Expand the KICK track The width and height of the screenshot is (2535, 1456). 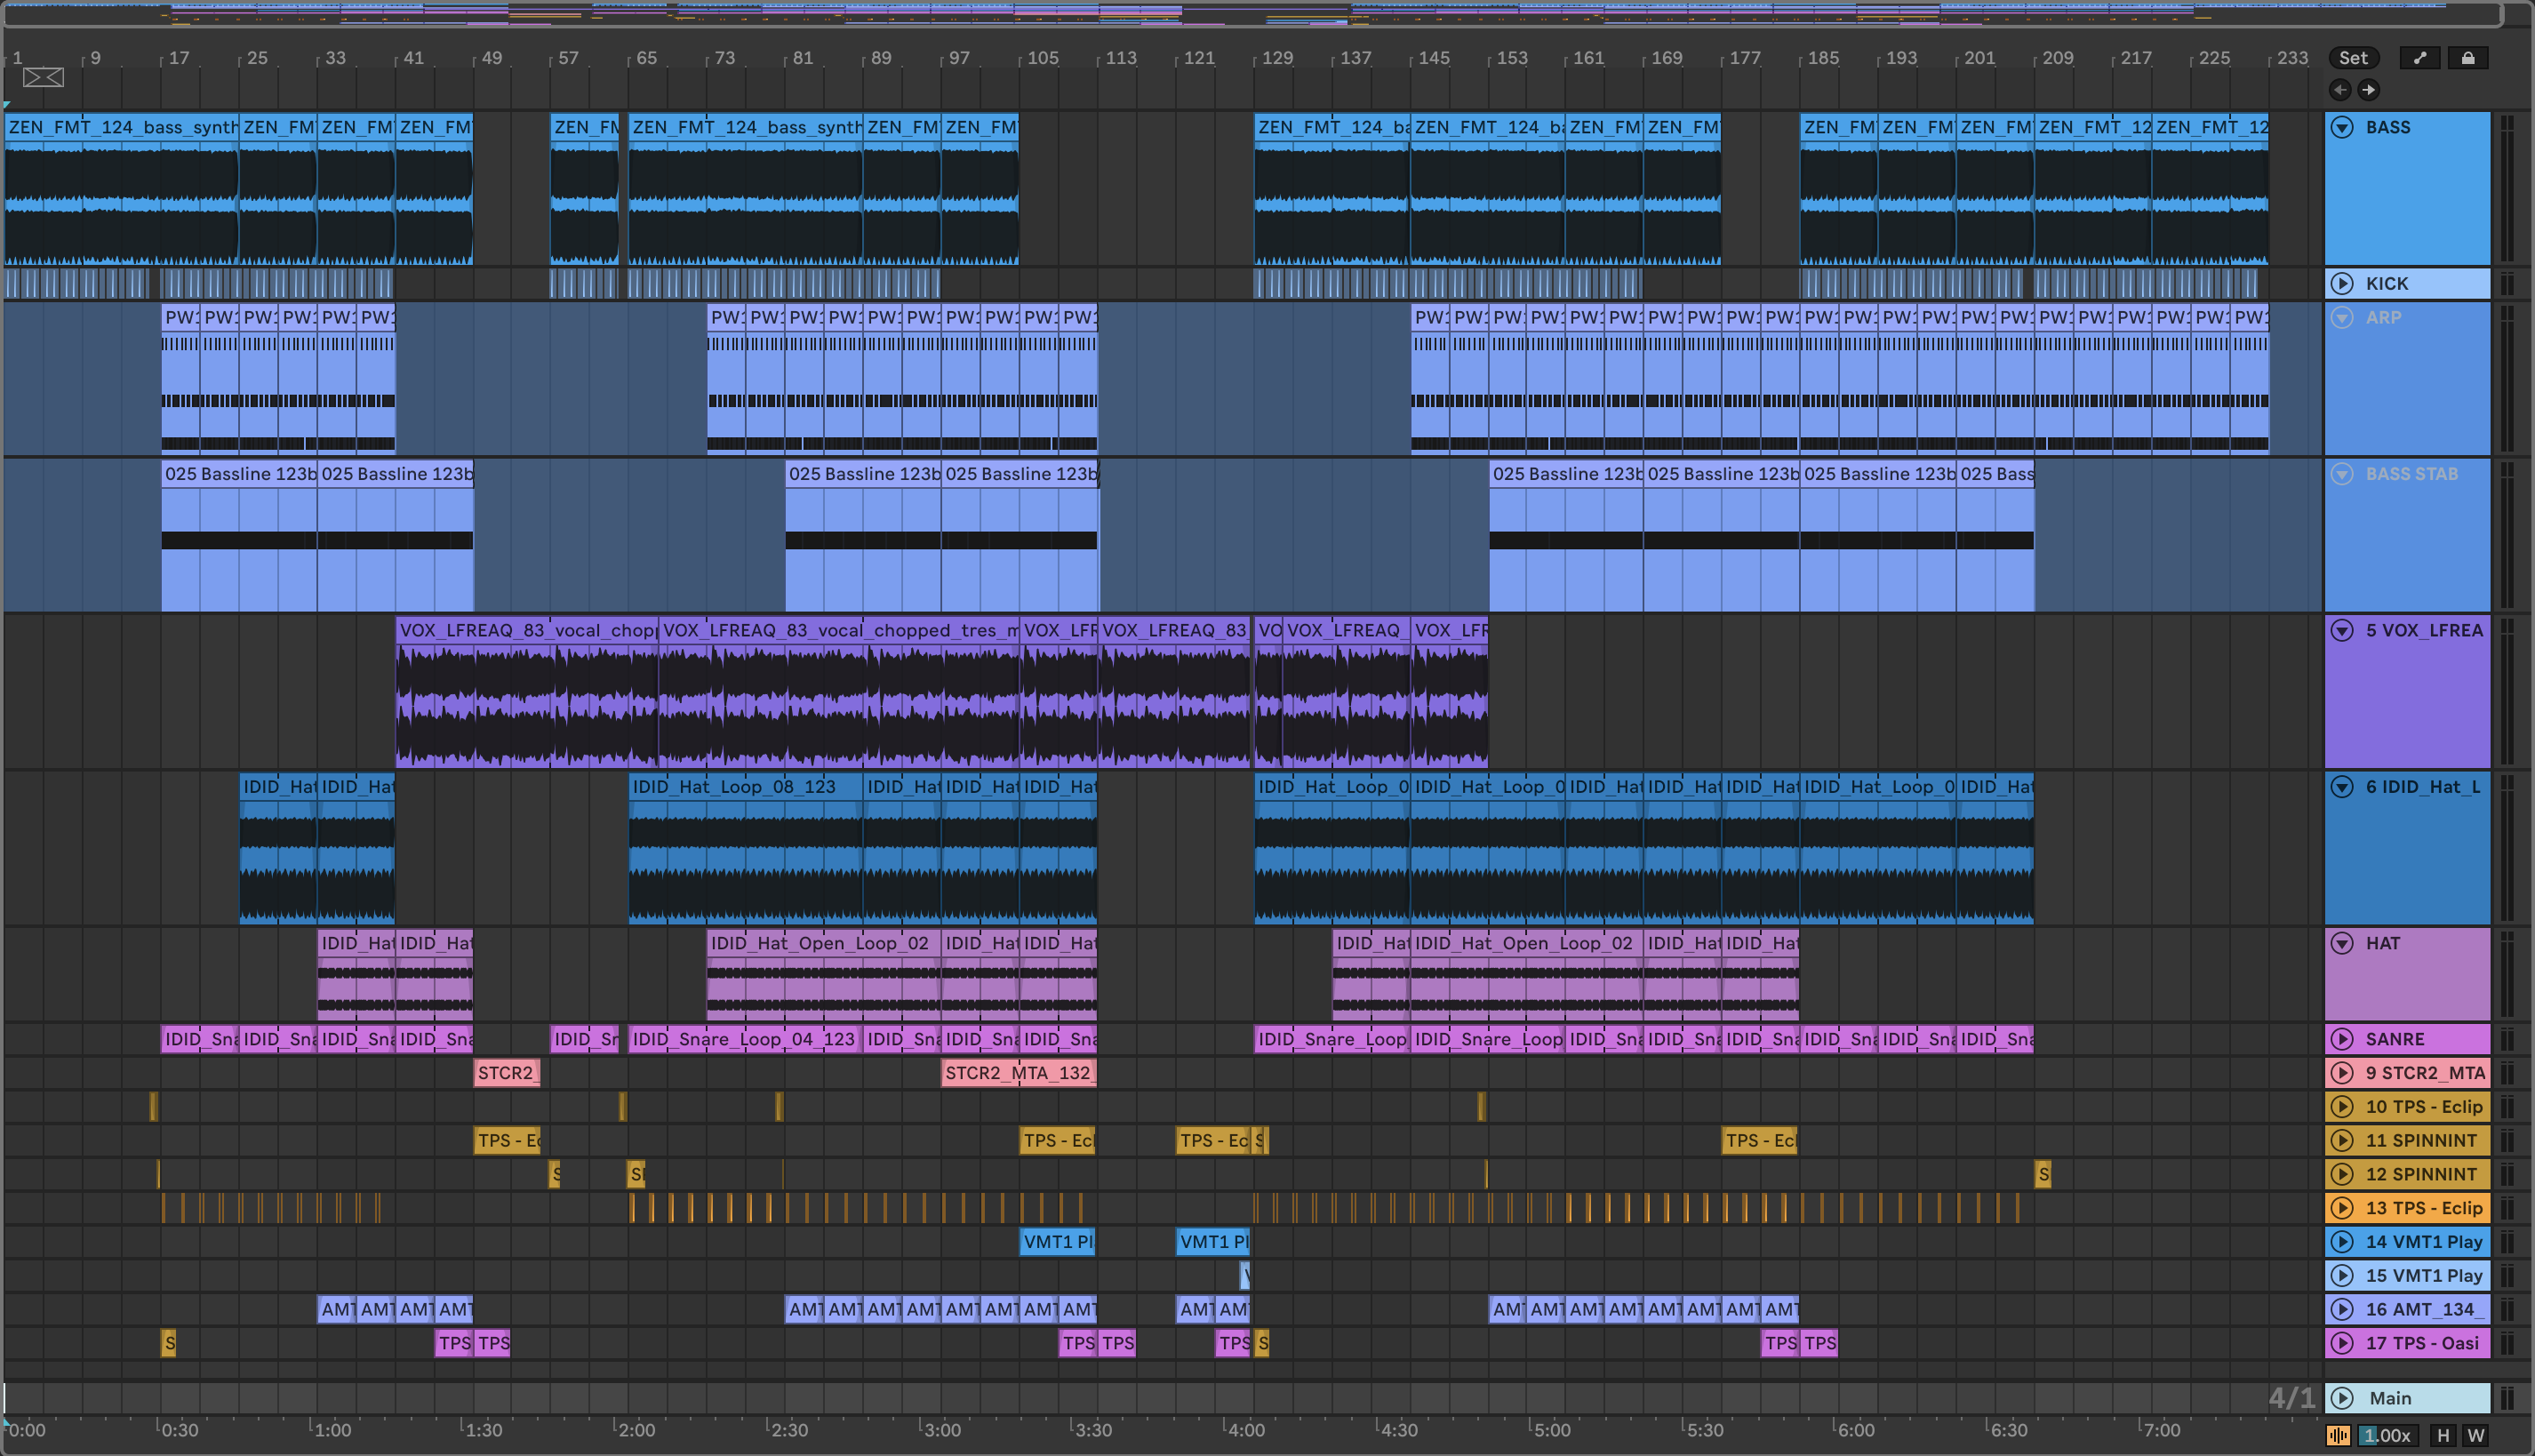click(x=2342, y=284)
